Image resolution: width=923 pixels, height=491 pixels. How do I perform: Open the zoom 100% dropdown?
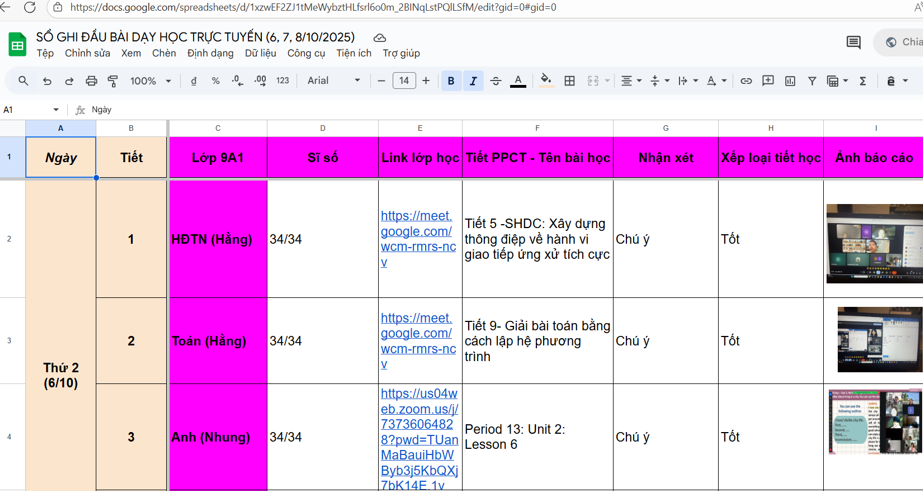(x=150, y=81)
